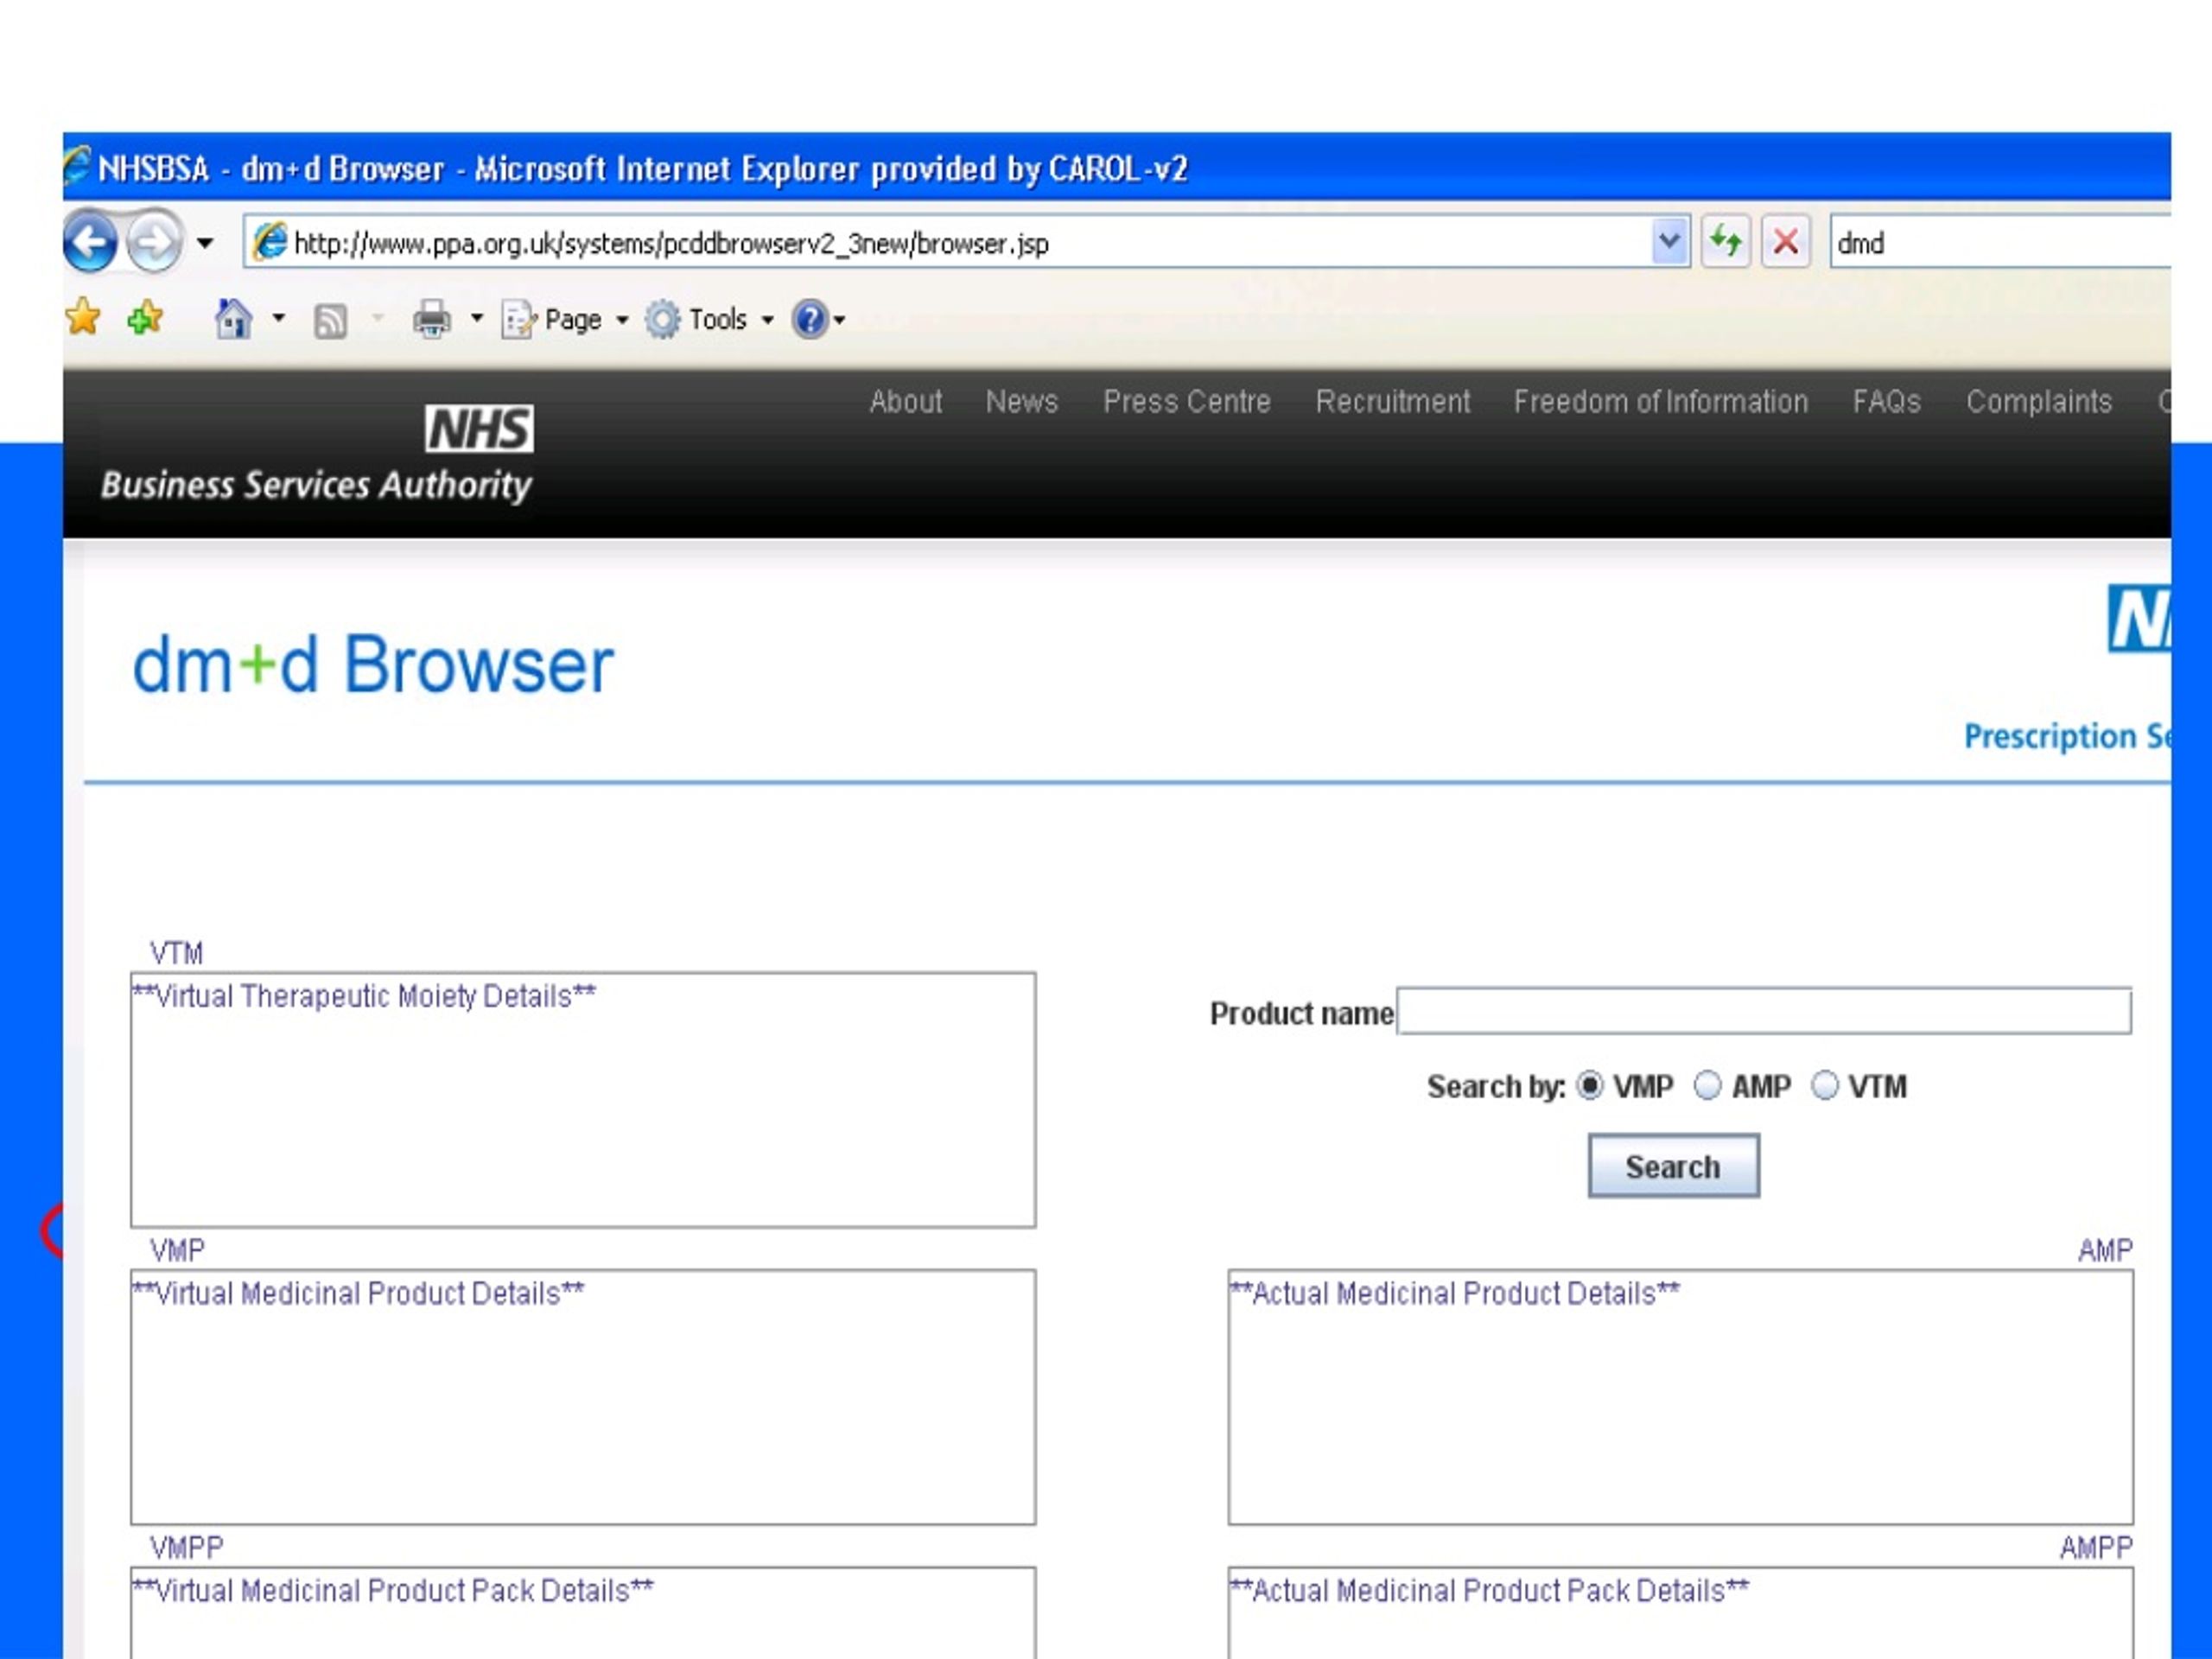Open the Tools menu
Screen dimensions: 2212x1659
coord(709,320)
